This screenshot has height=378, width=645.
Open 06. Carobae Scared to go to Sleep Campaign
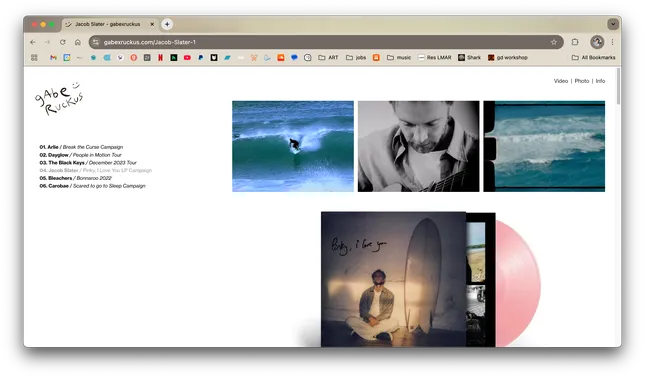[x=92, y=186]
